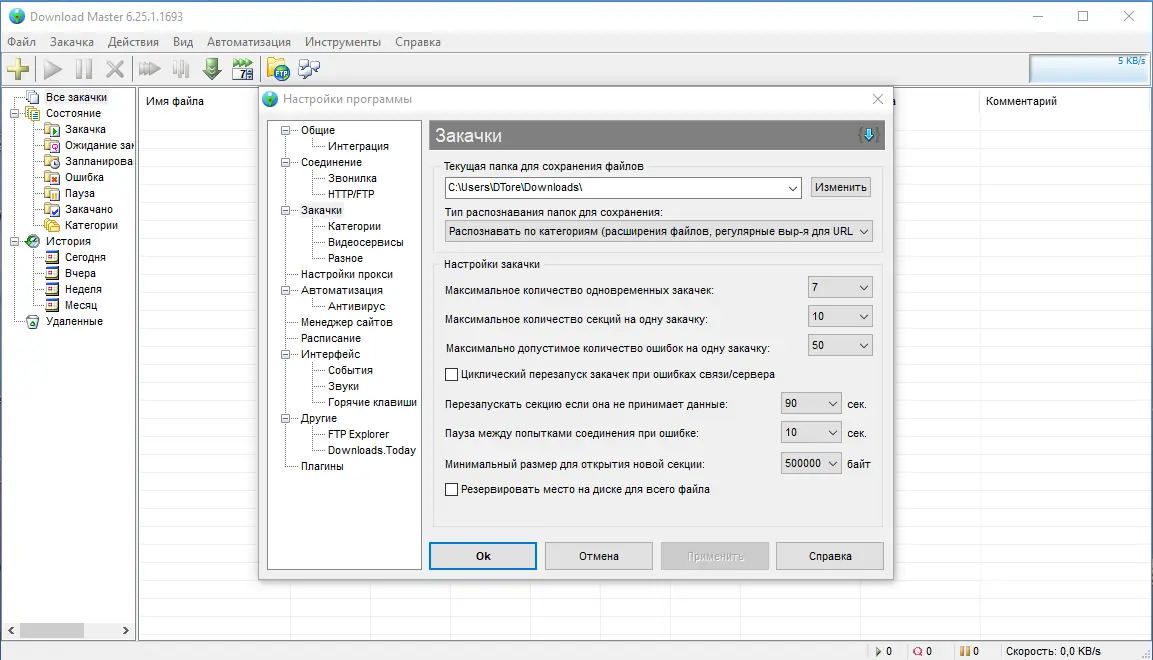Select Настройки прокси in settings tree
1153x660 pixels.
(346, 274)
